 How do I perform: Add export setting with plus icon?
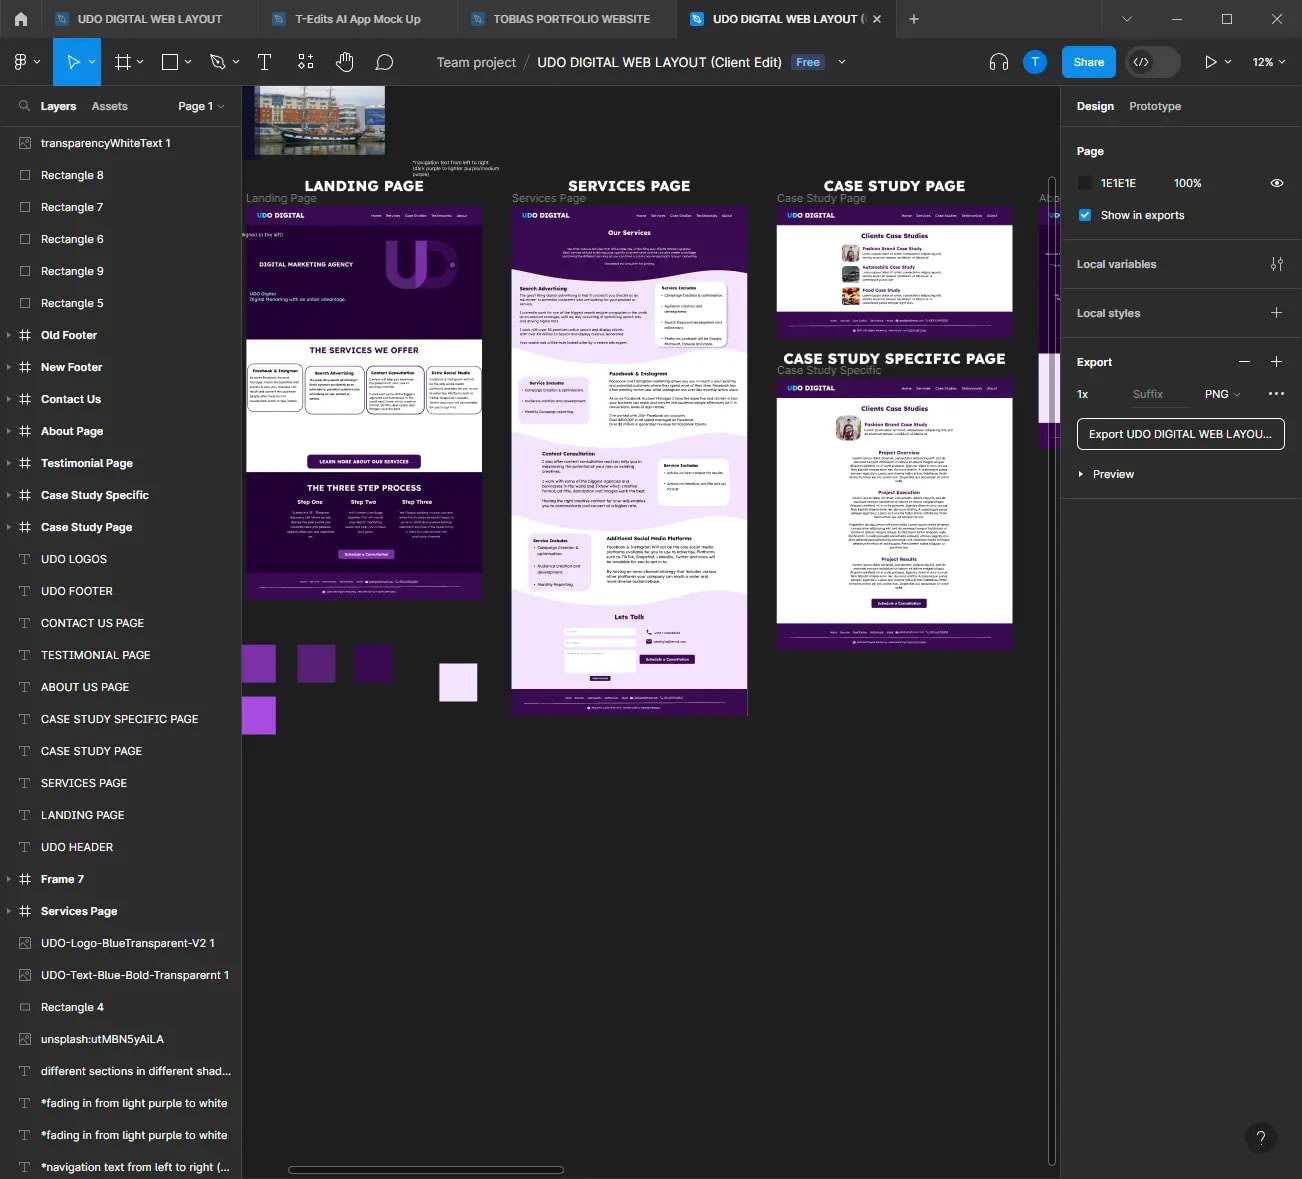(x=1276, y=362)
